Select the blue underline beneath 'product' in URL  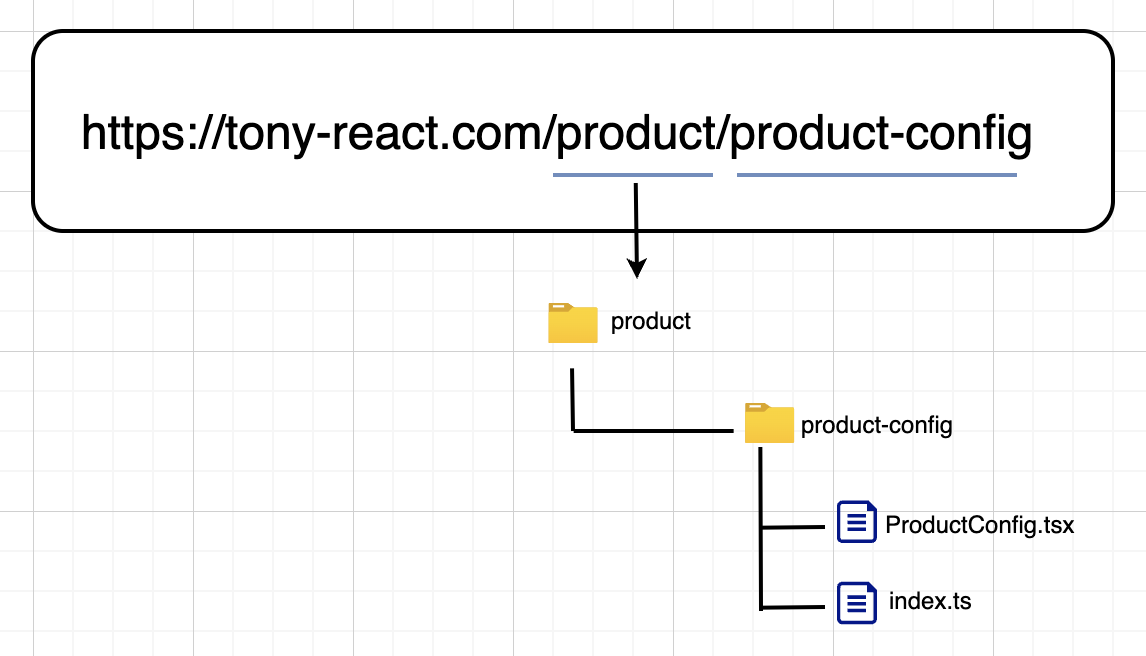click(x=632, y=175)
